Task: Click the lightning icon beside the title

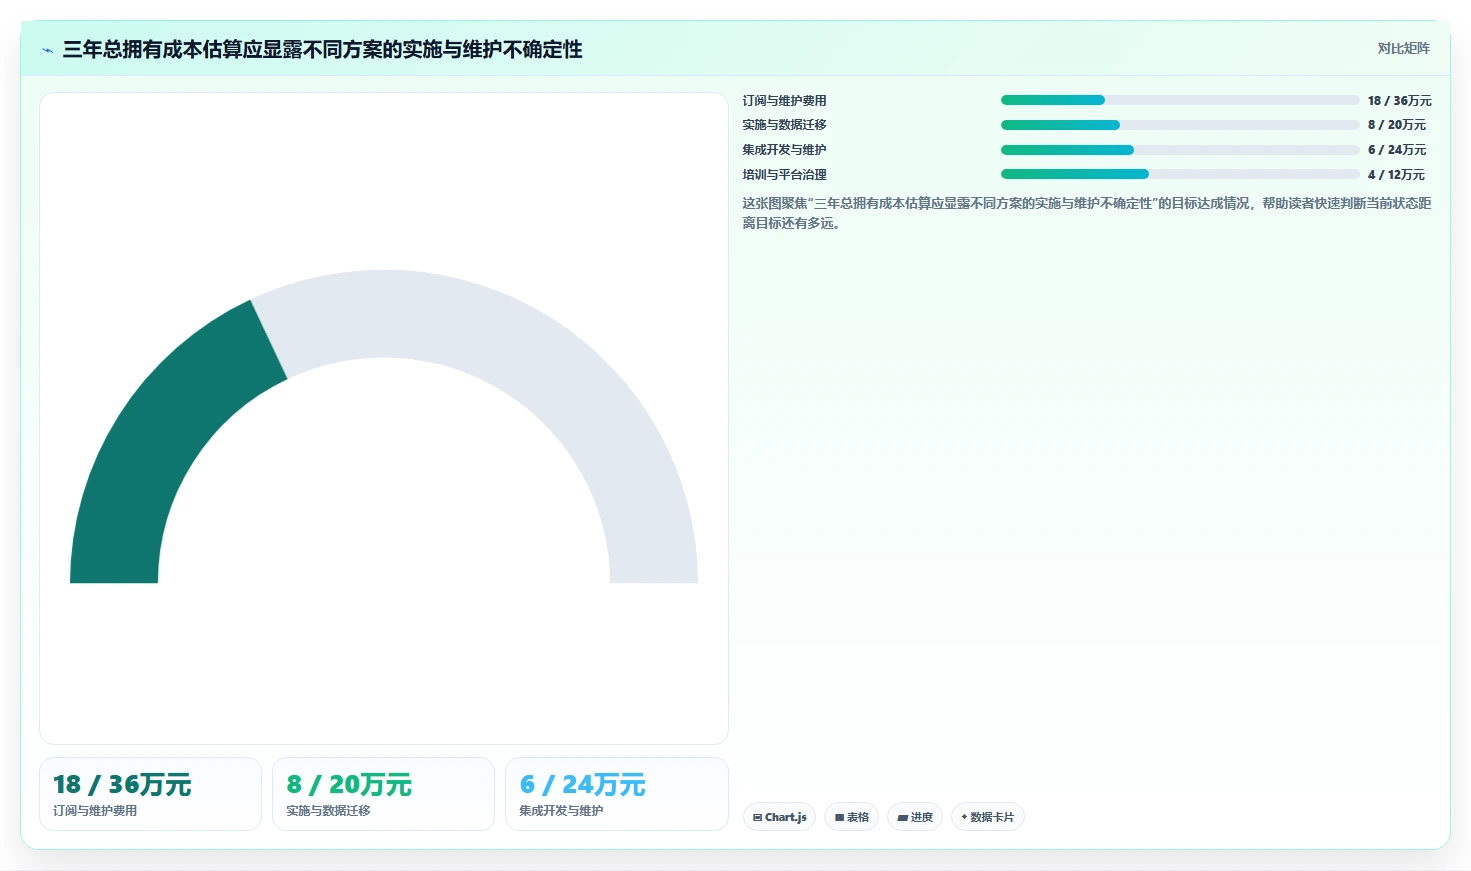Action: pos(47,50)
